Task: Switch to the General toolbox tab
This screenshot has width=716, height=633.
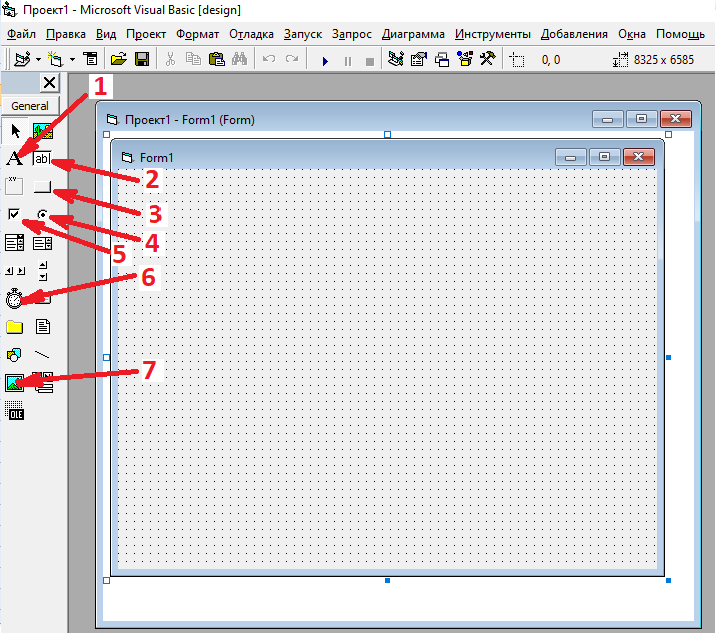Action: pos(30,106)
